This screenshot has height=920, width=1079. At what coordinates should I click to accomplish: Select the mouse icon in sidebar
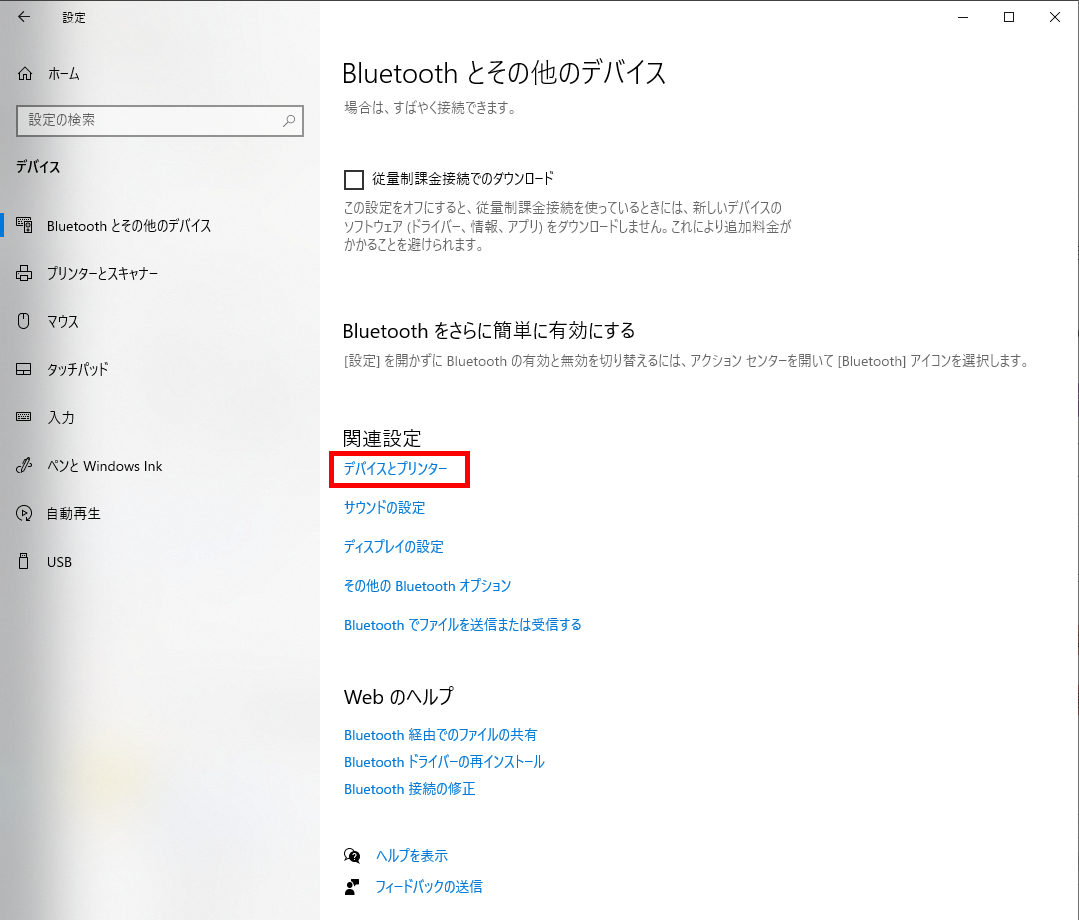tap(24, 321)
